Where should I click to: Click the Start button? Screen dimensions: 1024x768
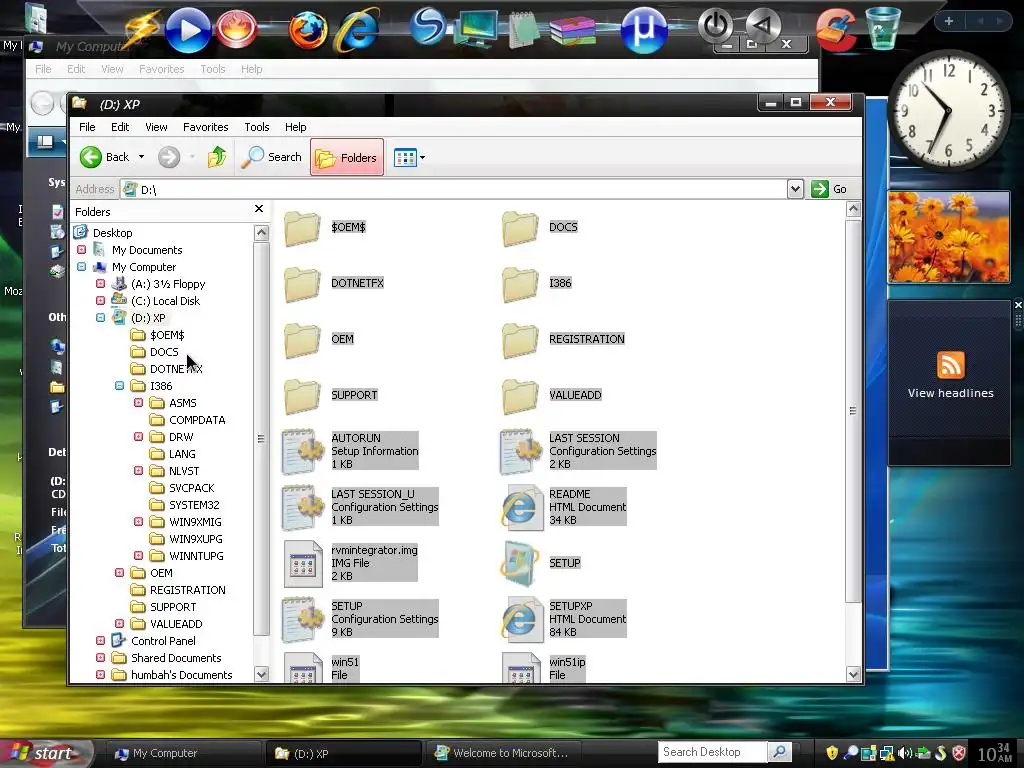46,753
